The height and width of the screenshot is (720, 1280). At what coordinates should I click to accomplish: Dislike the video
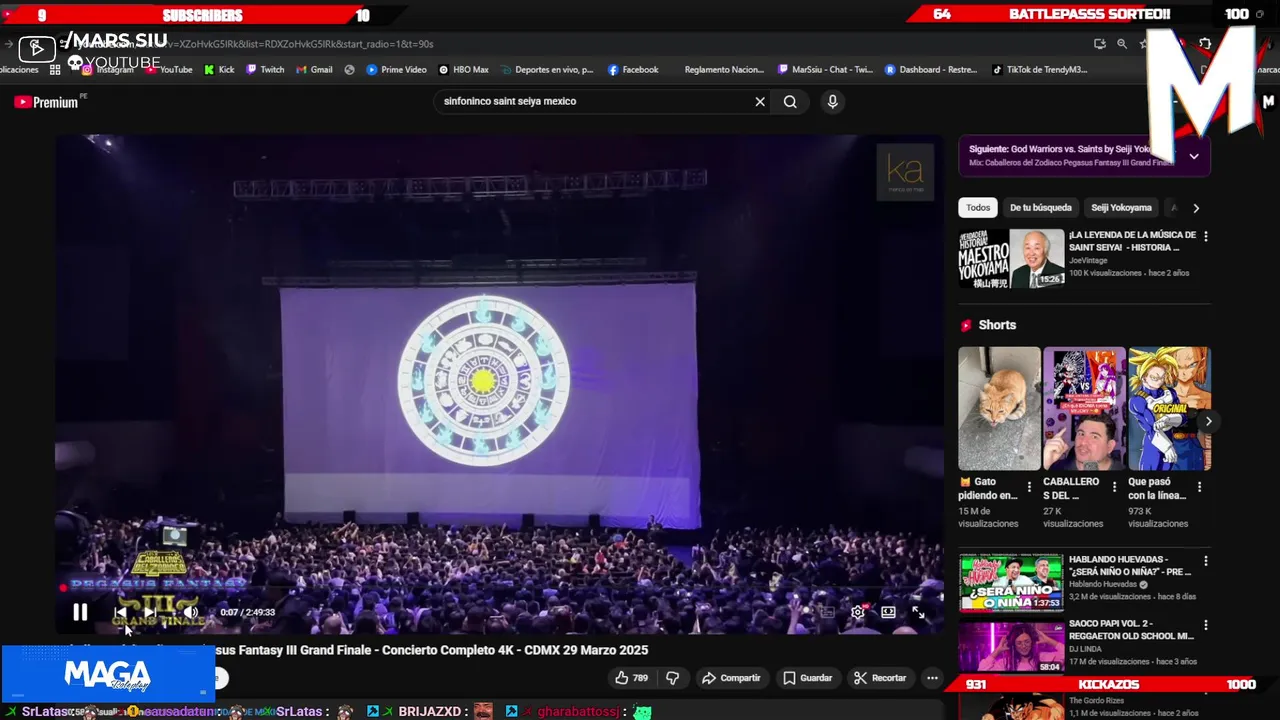[x=672, y=678]
